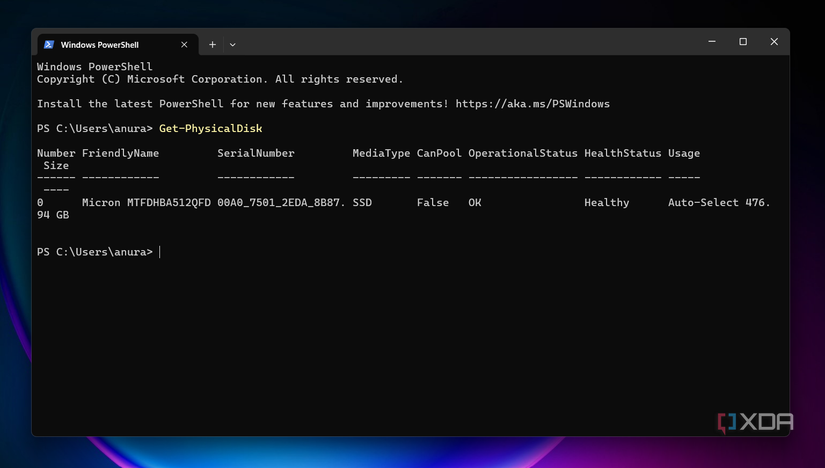This screenshot has height=468, width=825.
Task: Click the CanPool column header
Action: [x=439, y=153]
